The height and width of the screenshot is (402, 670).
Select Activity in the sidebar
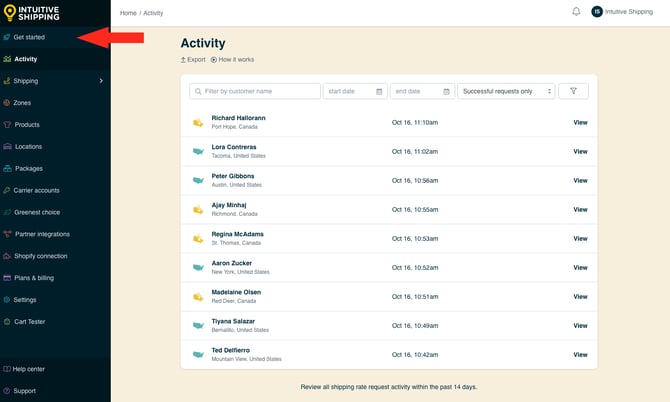(26, 59)
